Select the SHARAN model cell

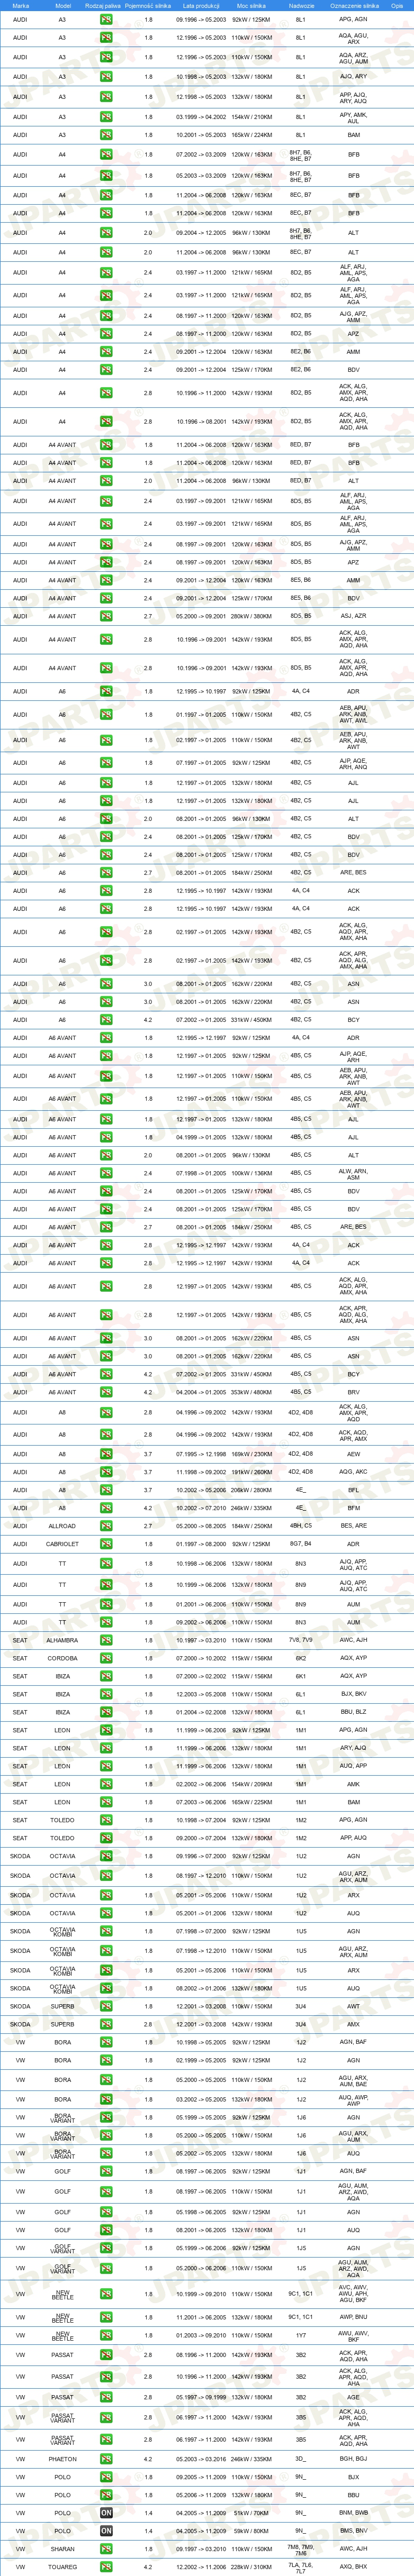62,2549
